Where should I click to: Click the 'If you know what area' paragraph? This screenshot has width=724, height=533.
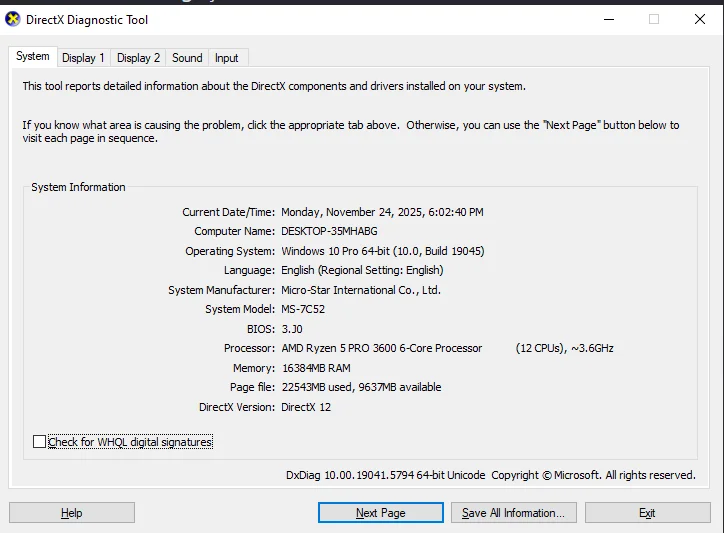351,132
